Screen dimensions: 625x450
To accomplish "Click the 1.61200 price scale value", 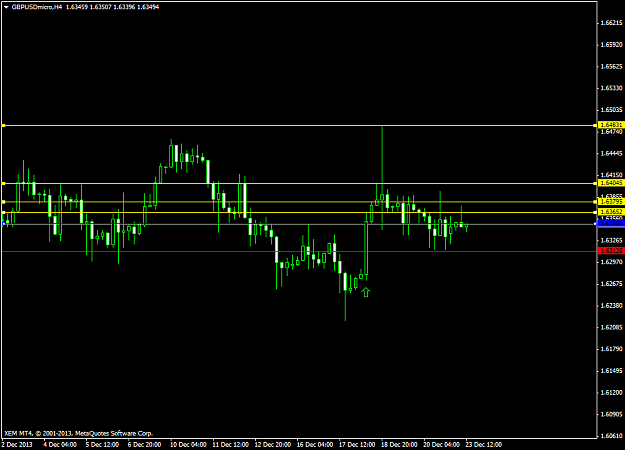I will pyautogui.click(x=611, y=393).
